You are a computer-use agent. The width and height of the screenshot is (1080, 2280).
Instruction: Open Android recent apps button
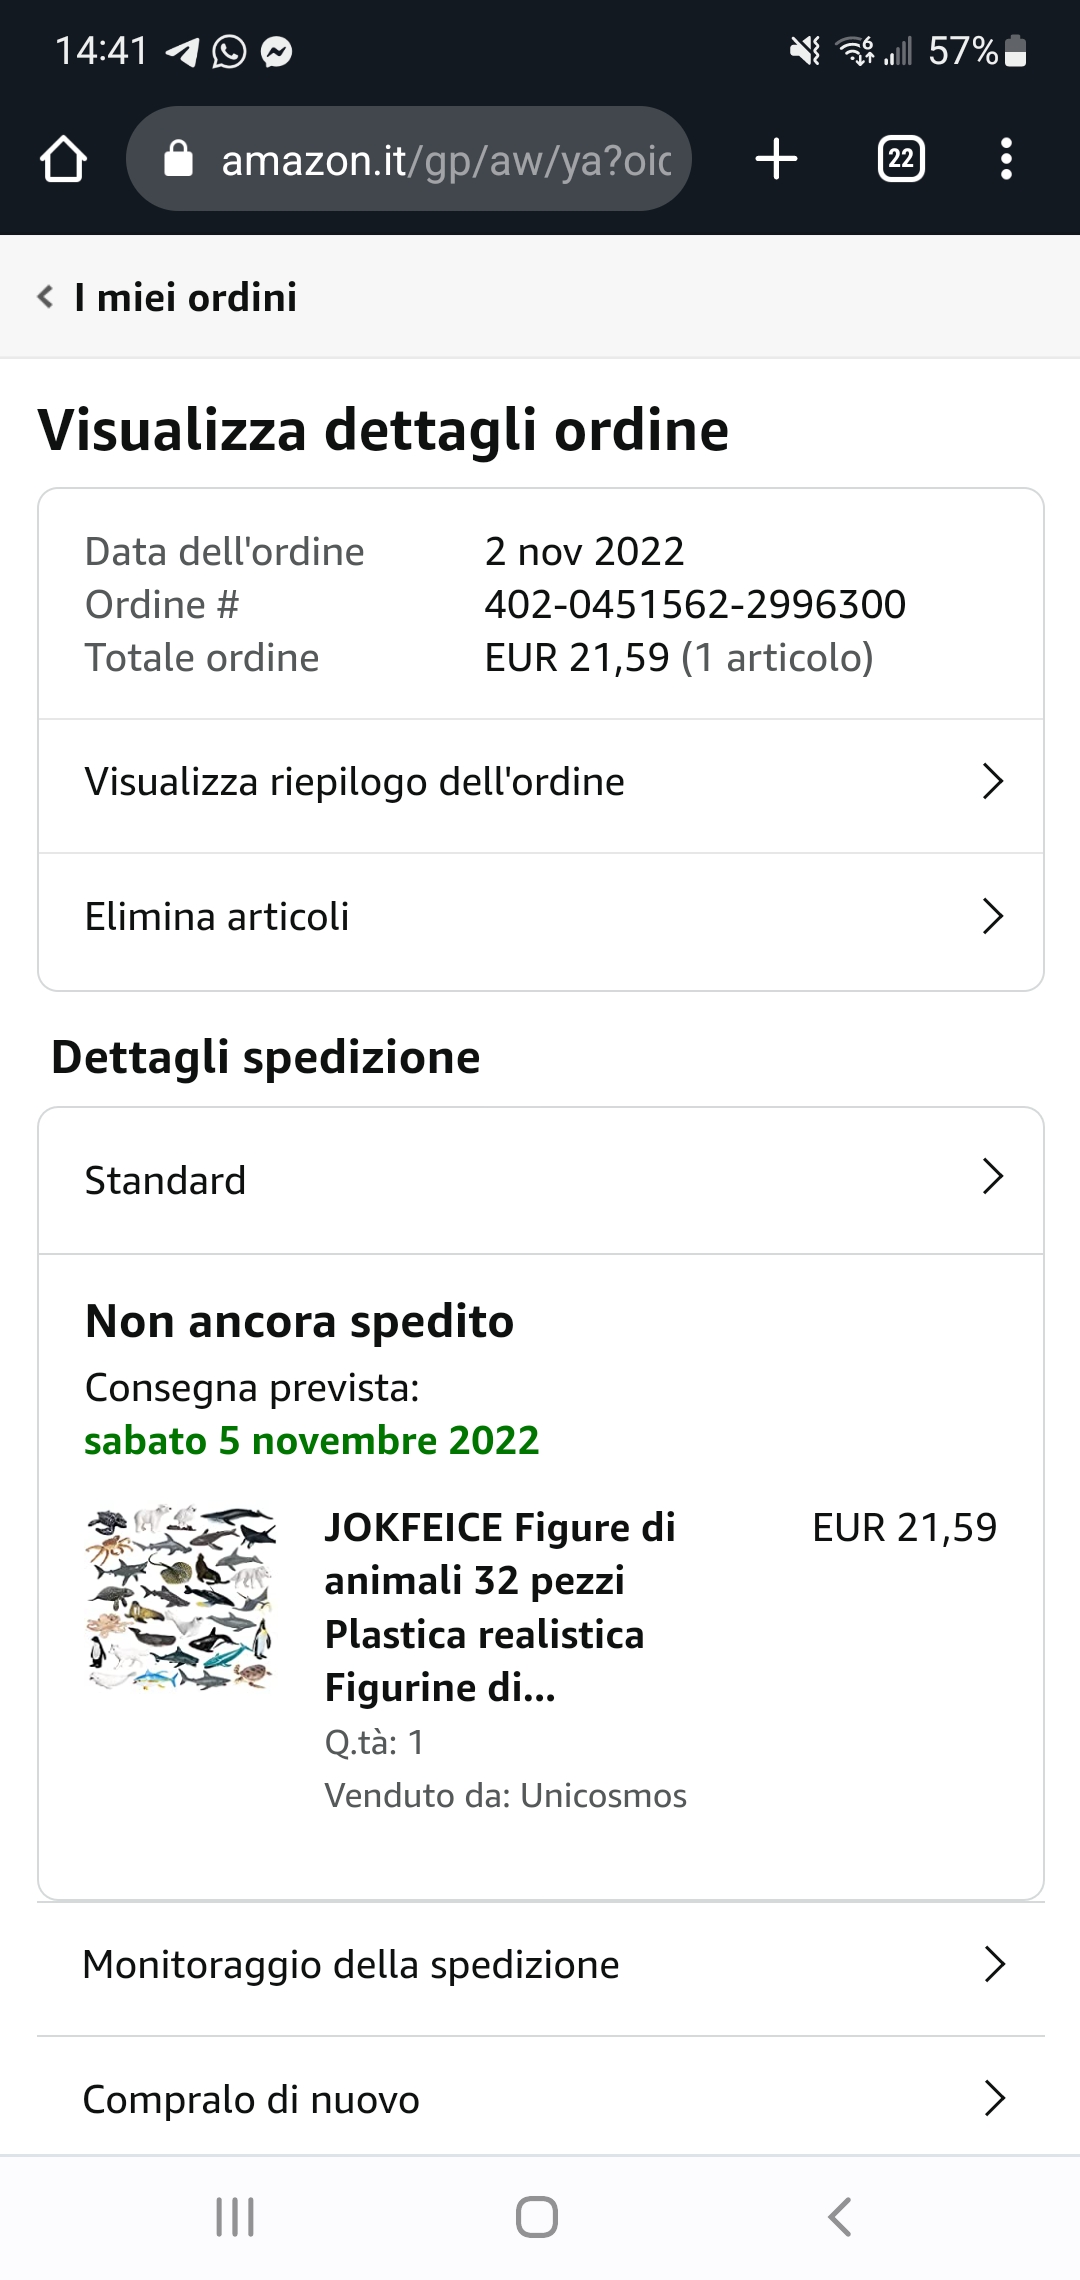click(235, 2217)
